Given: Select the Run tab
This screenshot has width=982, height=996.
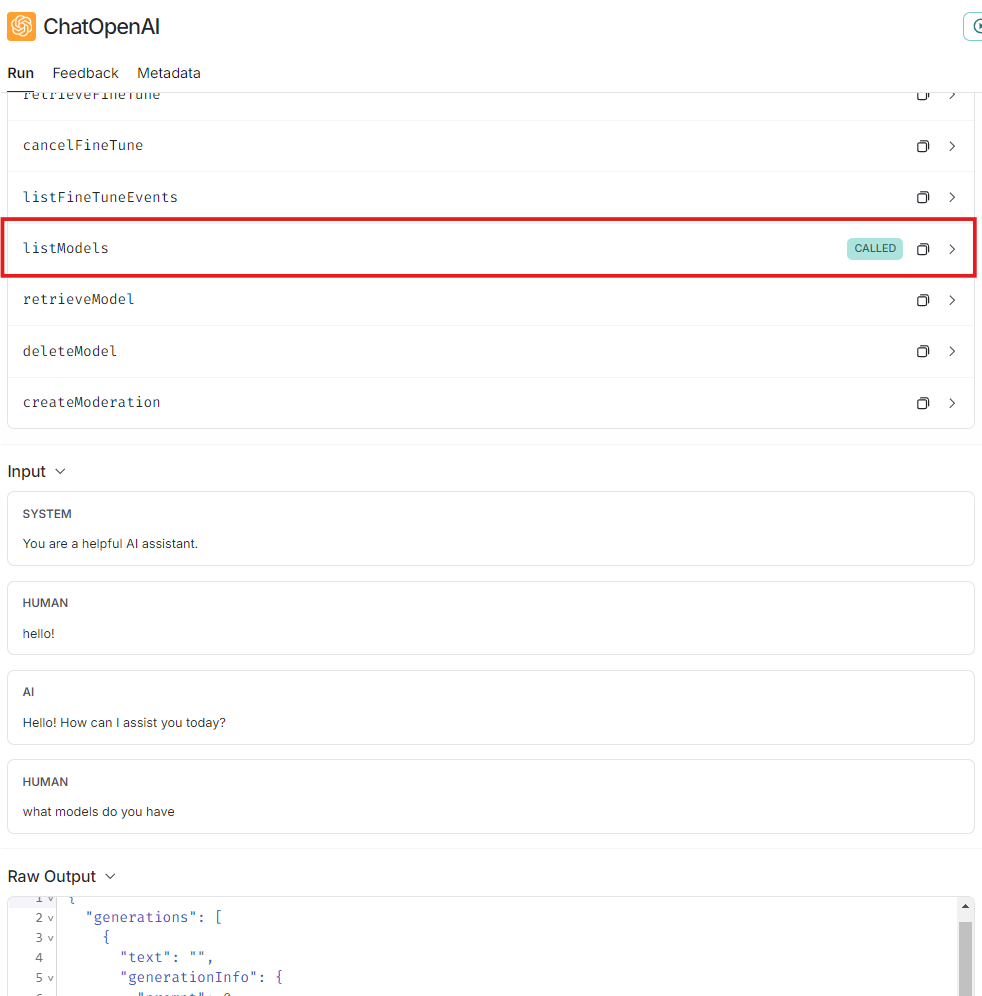Looking at the screenshot, I should click(x=20, y=73).
